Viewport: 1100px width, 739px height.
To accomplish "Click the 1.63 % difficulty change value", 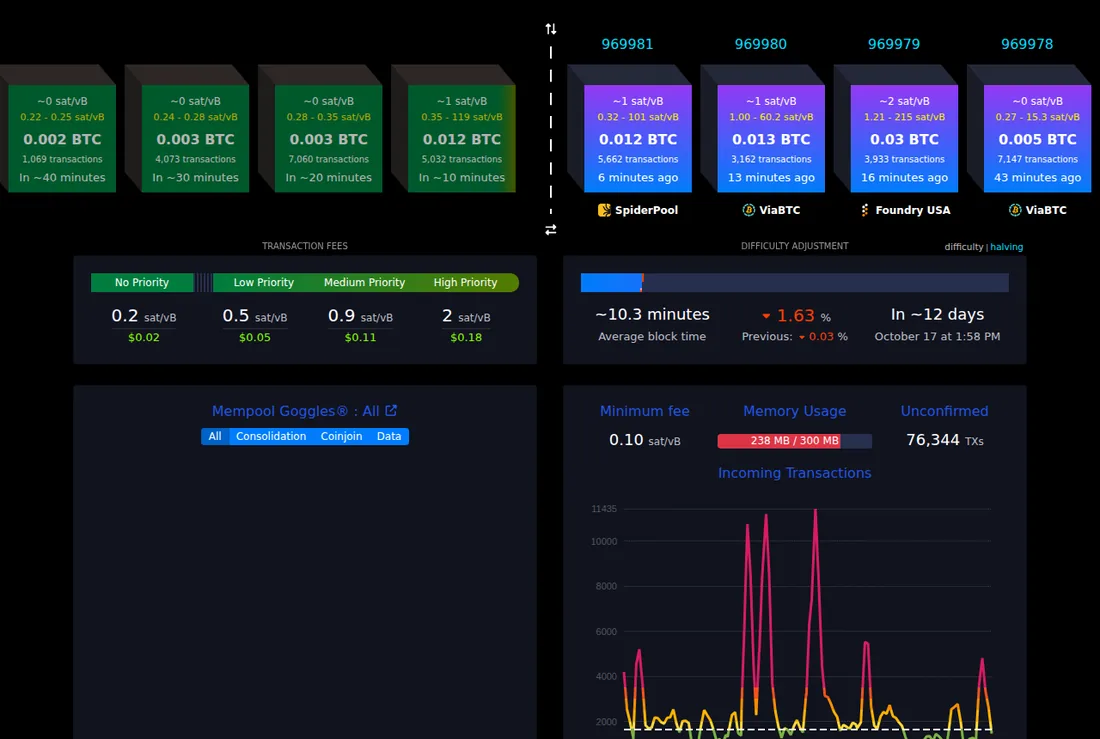I will (x=796, y=316).
